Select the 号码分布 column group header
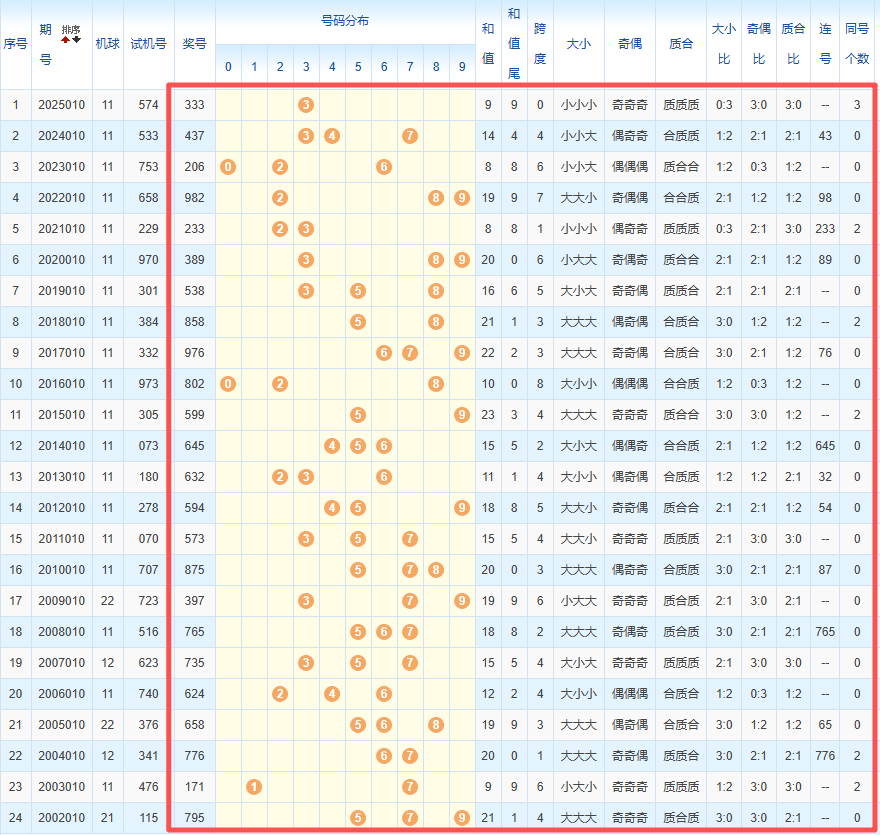This screenshot has width=880, height=835. (344, 21)
